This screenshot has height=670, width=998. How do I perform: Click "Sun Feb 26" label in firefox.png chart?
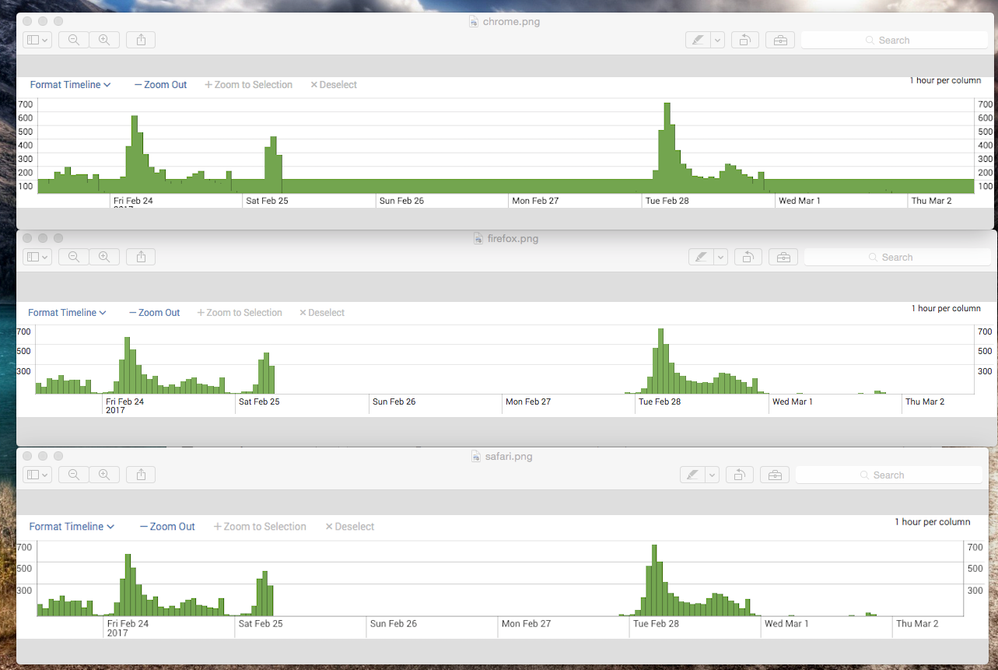pyautogui.click(x=394, y=401)
